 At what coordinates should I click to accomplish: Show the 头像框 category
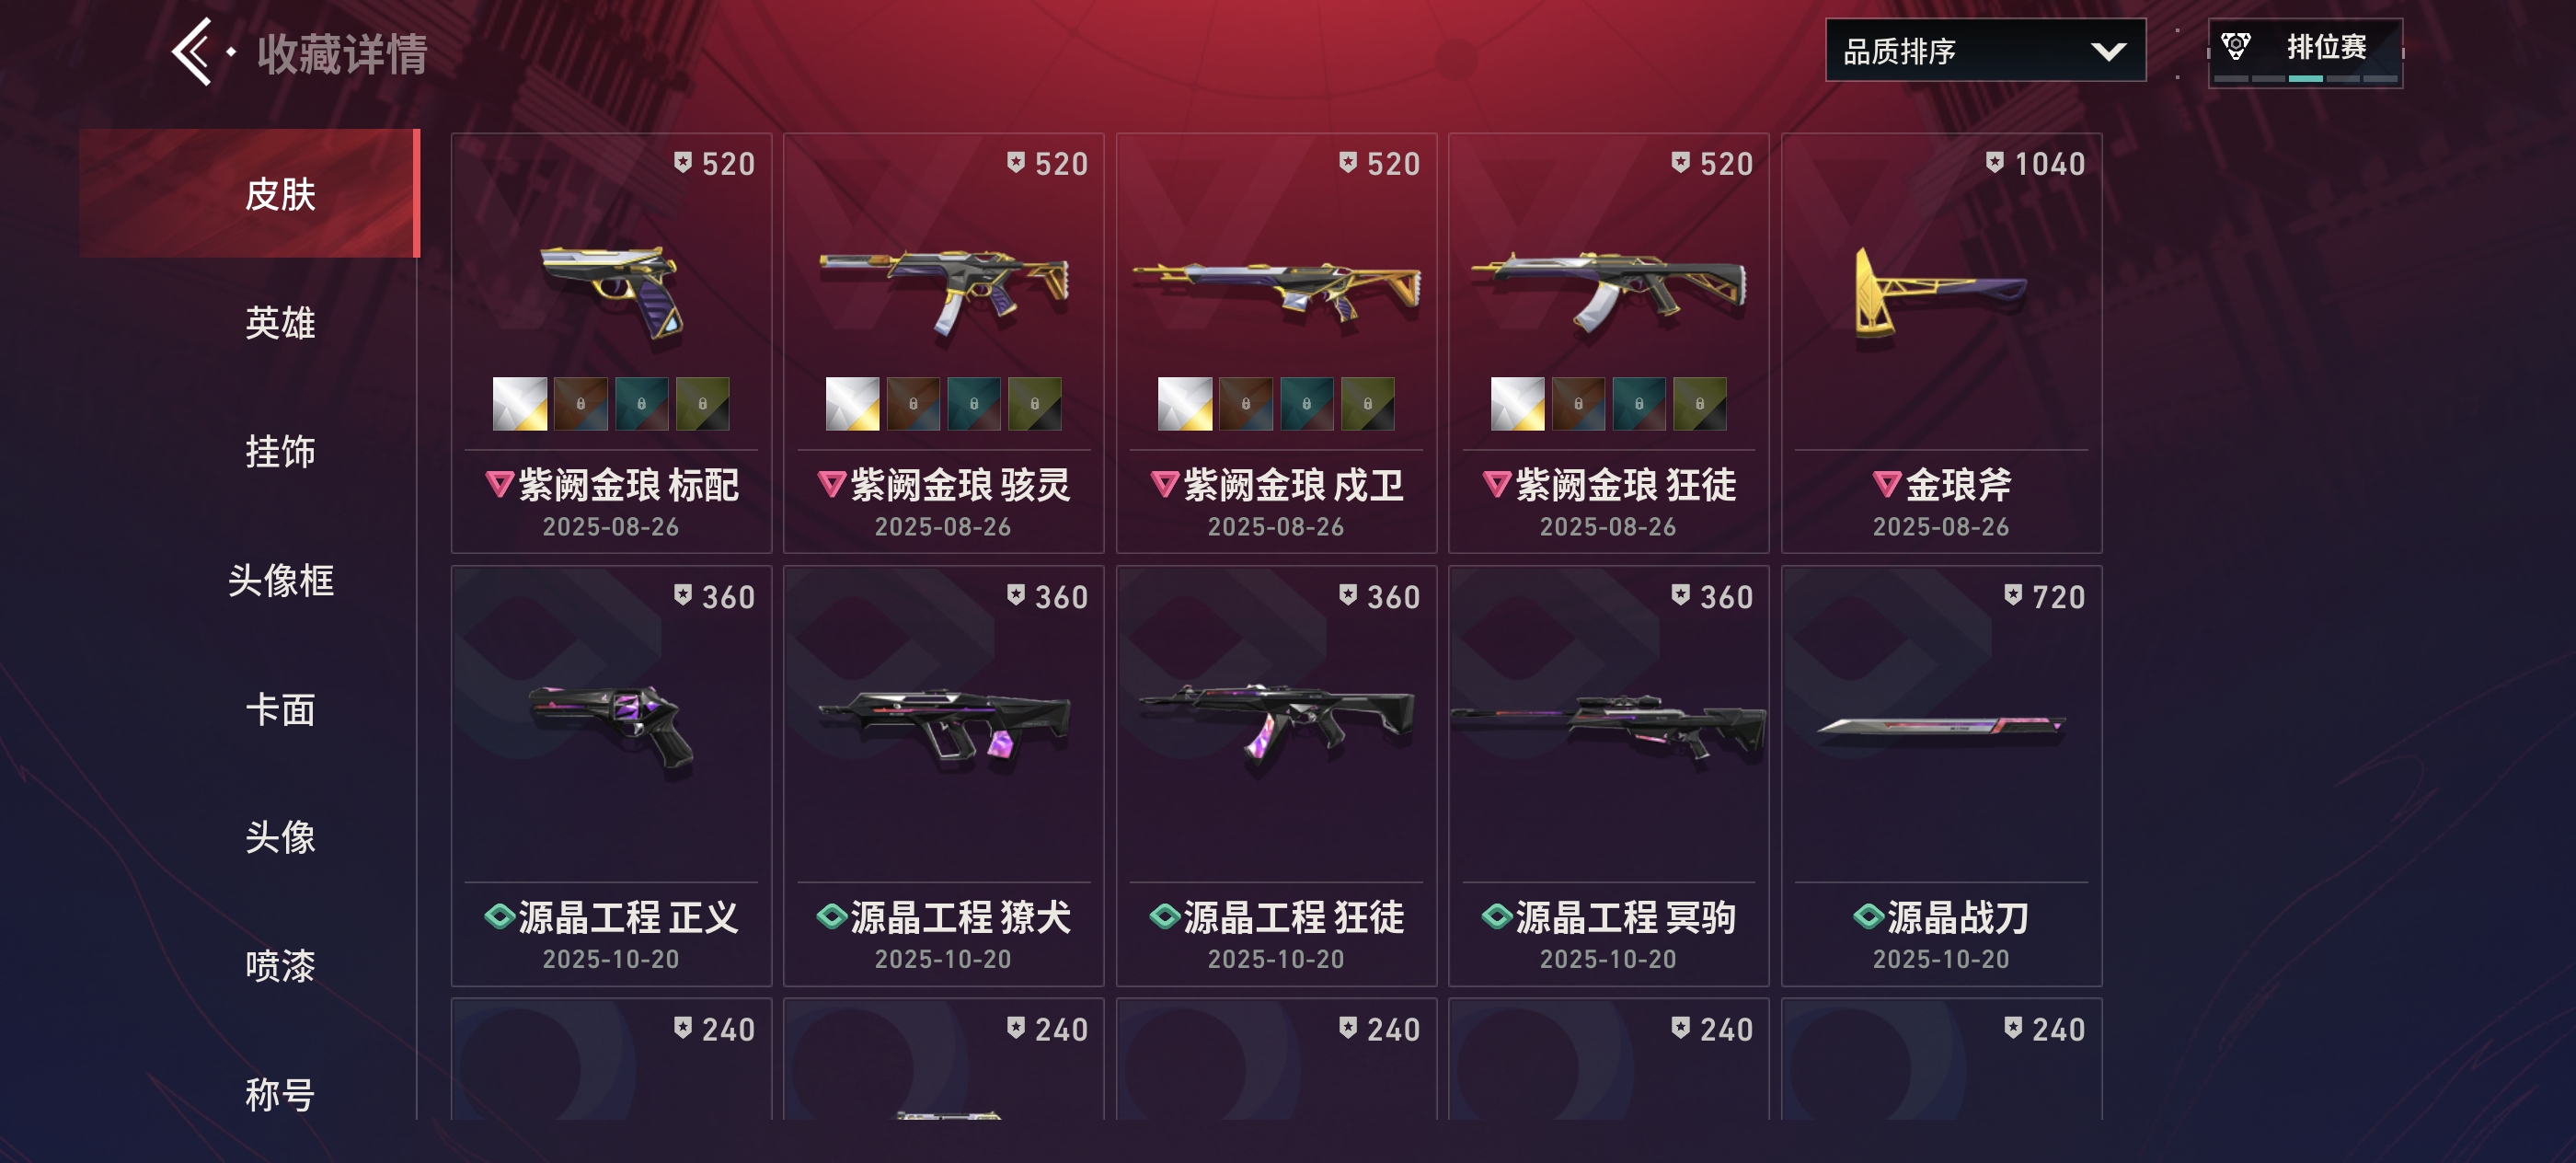coord(280,580)
